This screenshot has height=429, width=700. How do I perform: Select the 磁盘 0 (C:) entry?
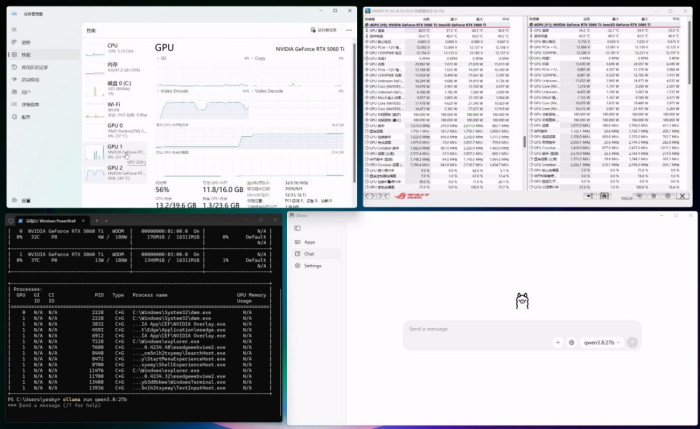pos(116,88)
